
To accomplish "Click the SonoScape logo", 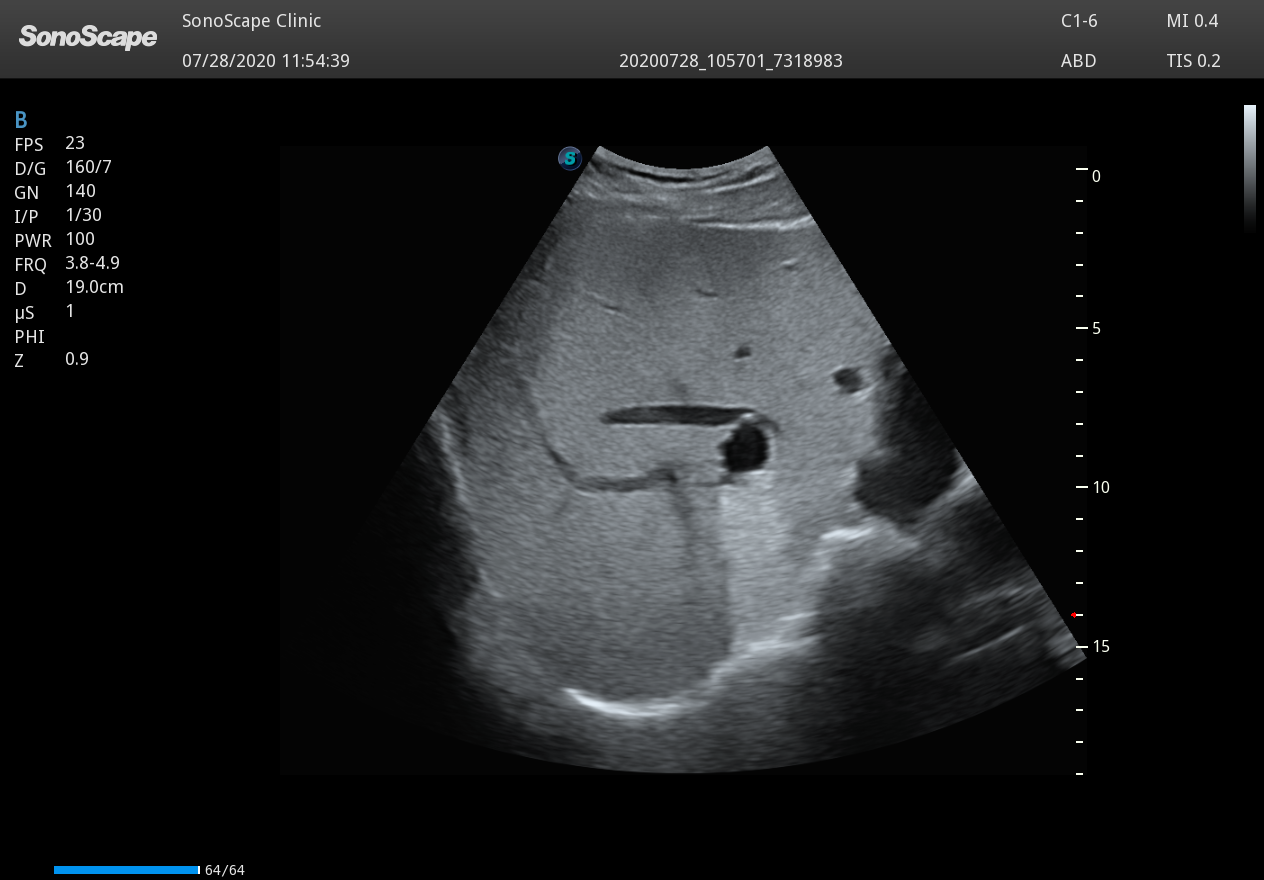I will [88, 38].
